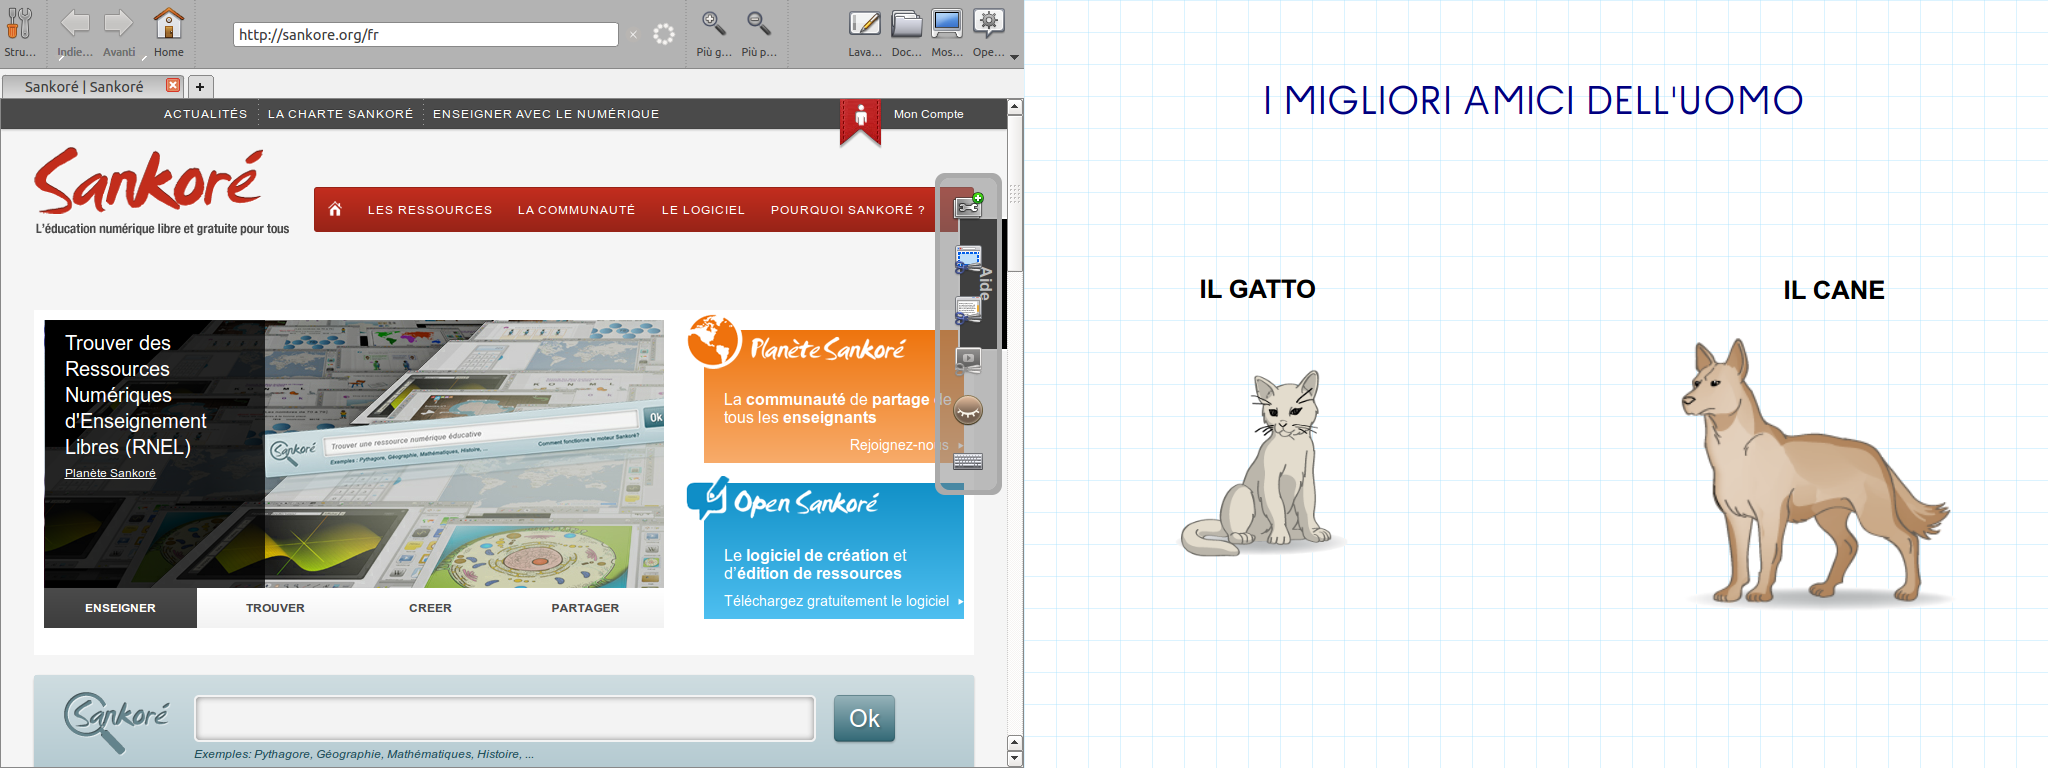The width and height of the screenshot is (2048, 768).
Task: Open the OpenBoard settings menu icon
Action: click(988, 23)
